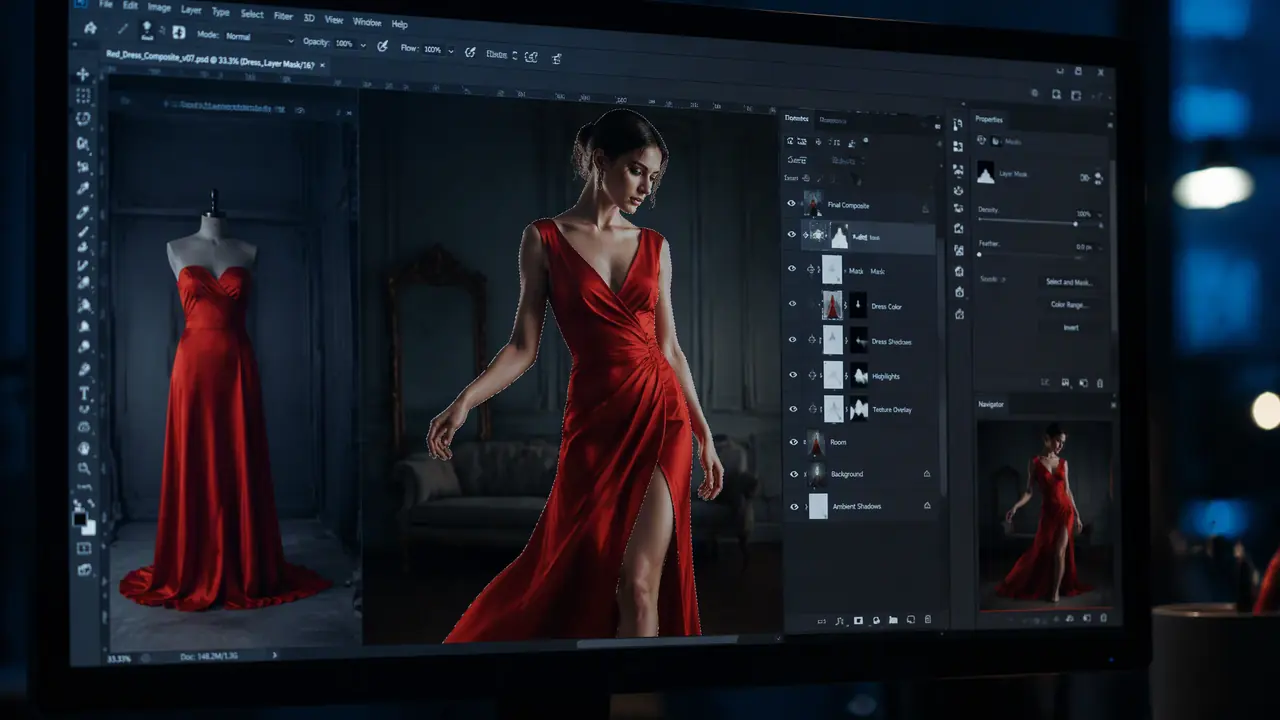Delete layer using Layers panel trash icon
This screenshot has height=720, width=1280.
(927, 620)
